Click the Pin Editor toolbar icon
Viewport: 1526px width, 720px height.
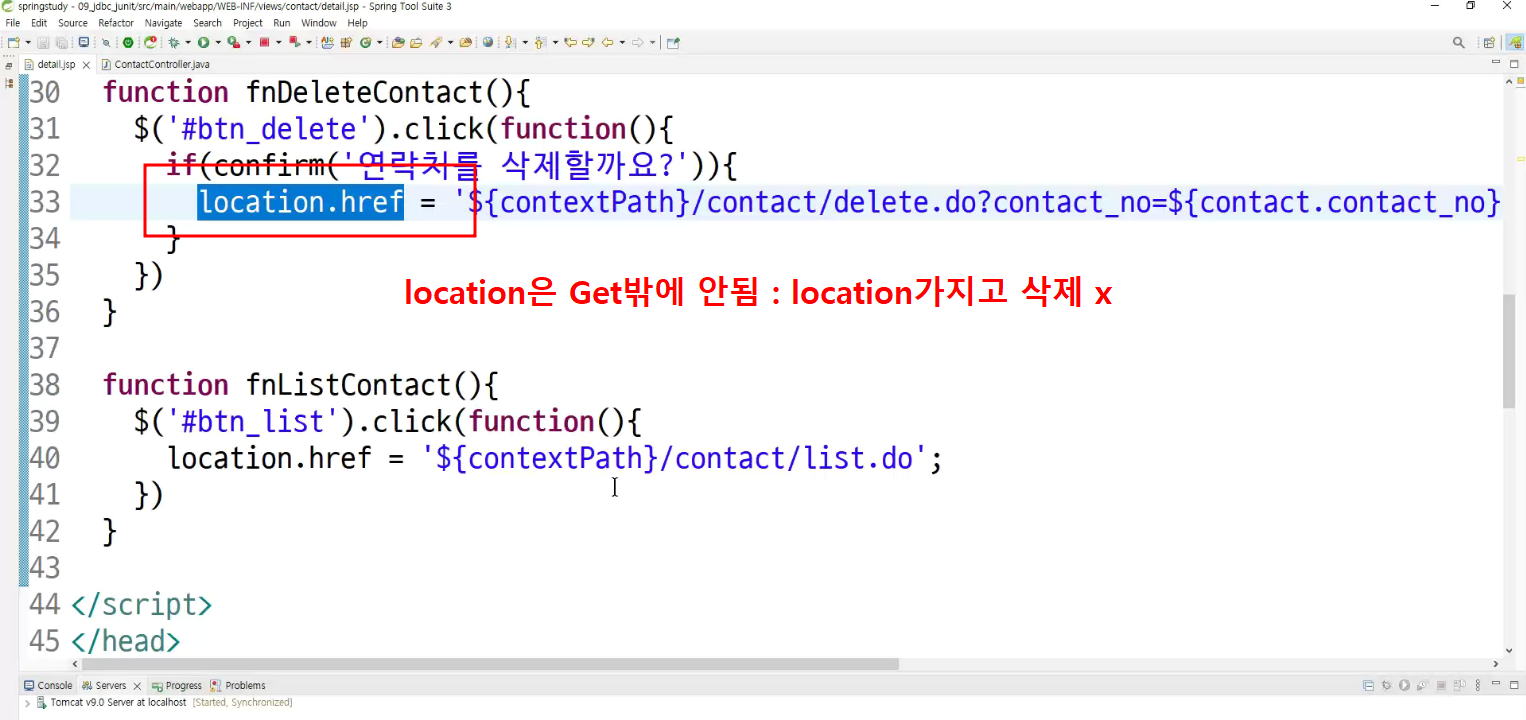[673, 42]
